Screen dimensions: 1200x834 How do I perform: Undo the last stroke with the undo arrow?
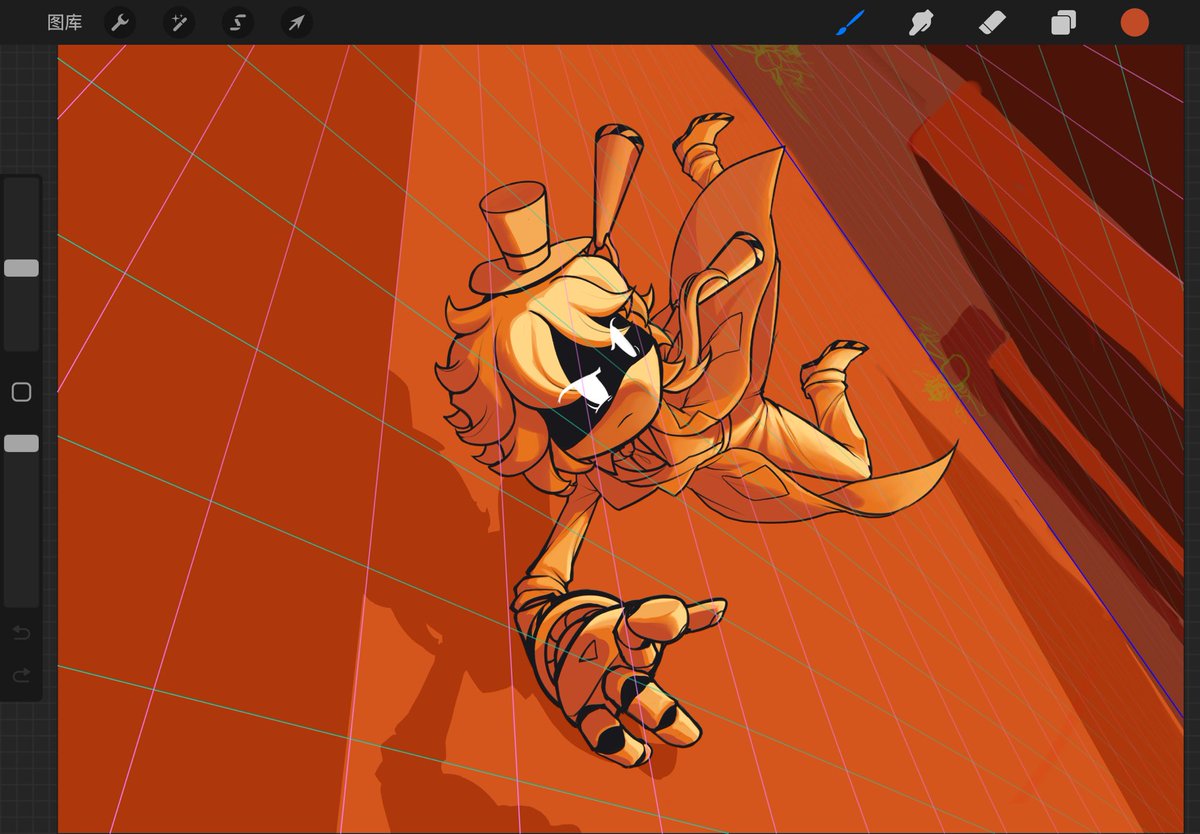21,633
